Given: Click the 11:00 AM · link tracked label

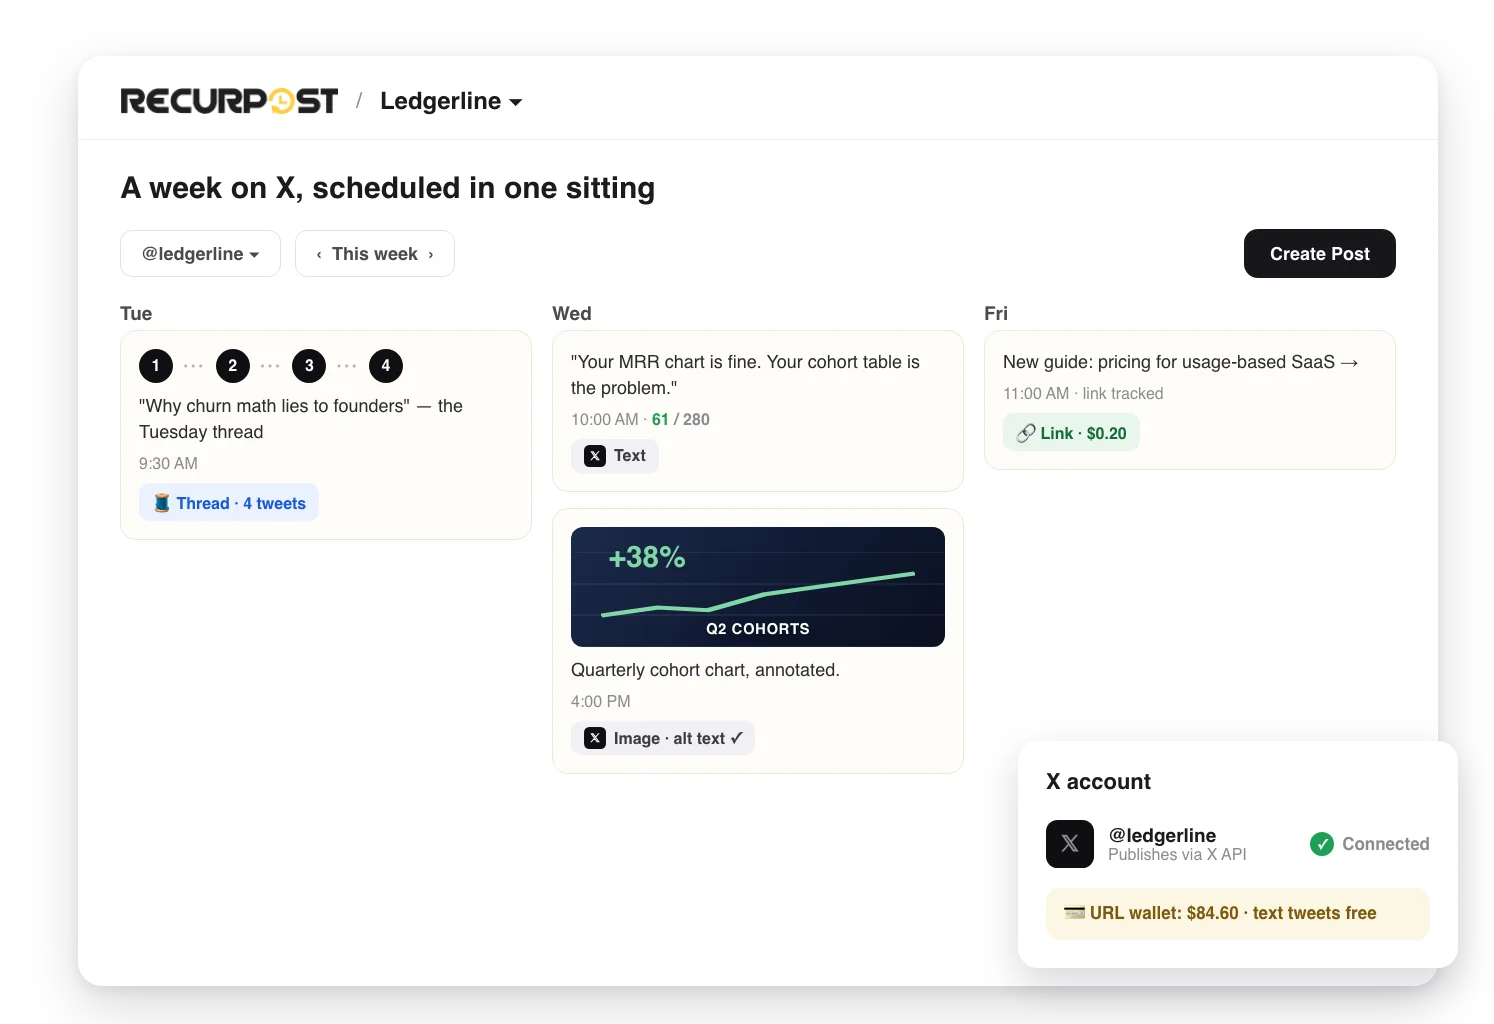Looking at the screenshot, I should point(1083,393).
